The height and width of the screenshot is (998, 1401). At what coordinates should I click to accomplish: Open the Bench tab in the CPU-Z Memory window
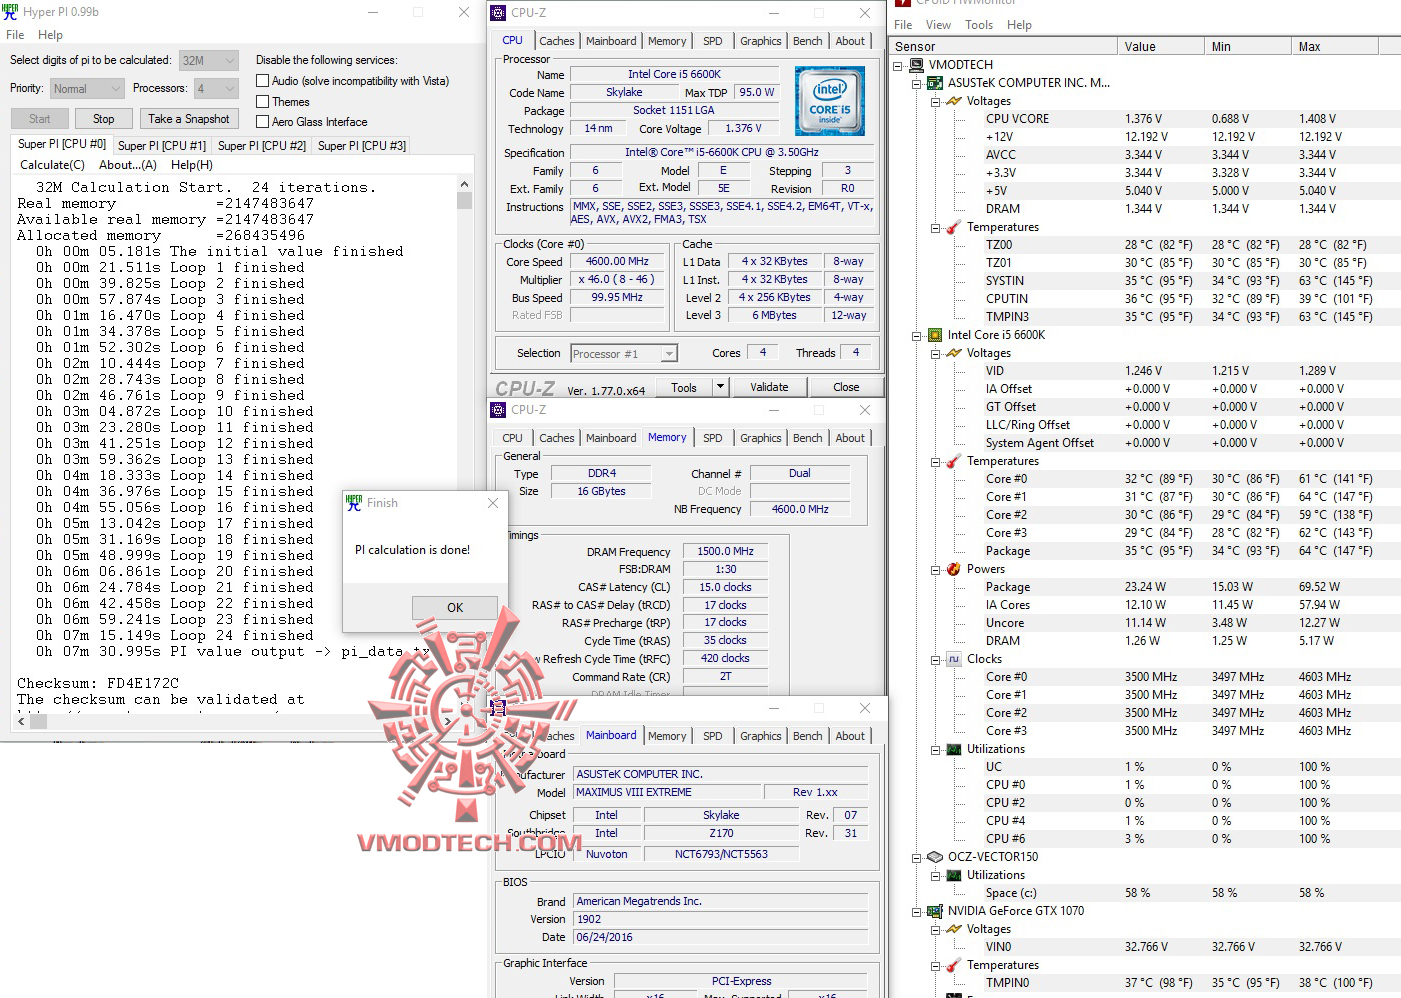tap(808, 438)
